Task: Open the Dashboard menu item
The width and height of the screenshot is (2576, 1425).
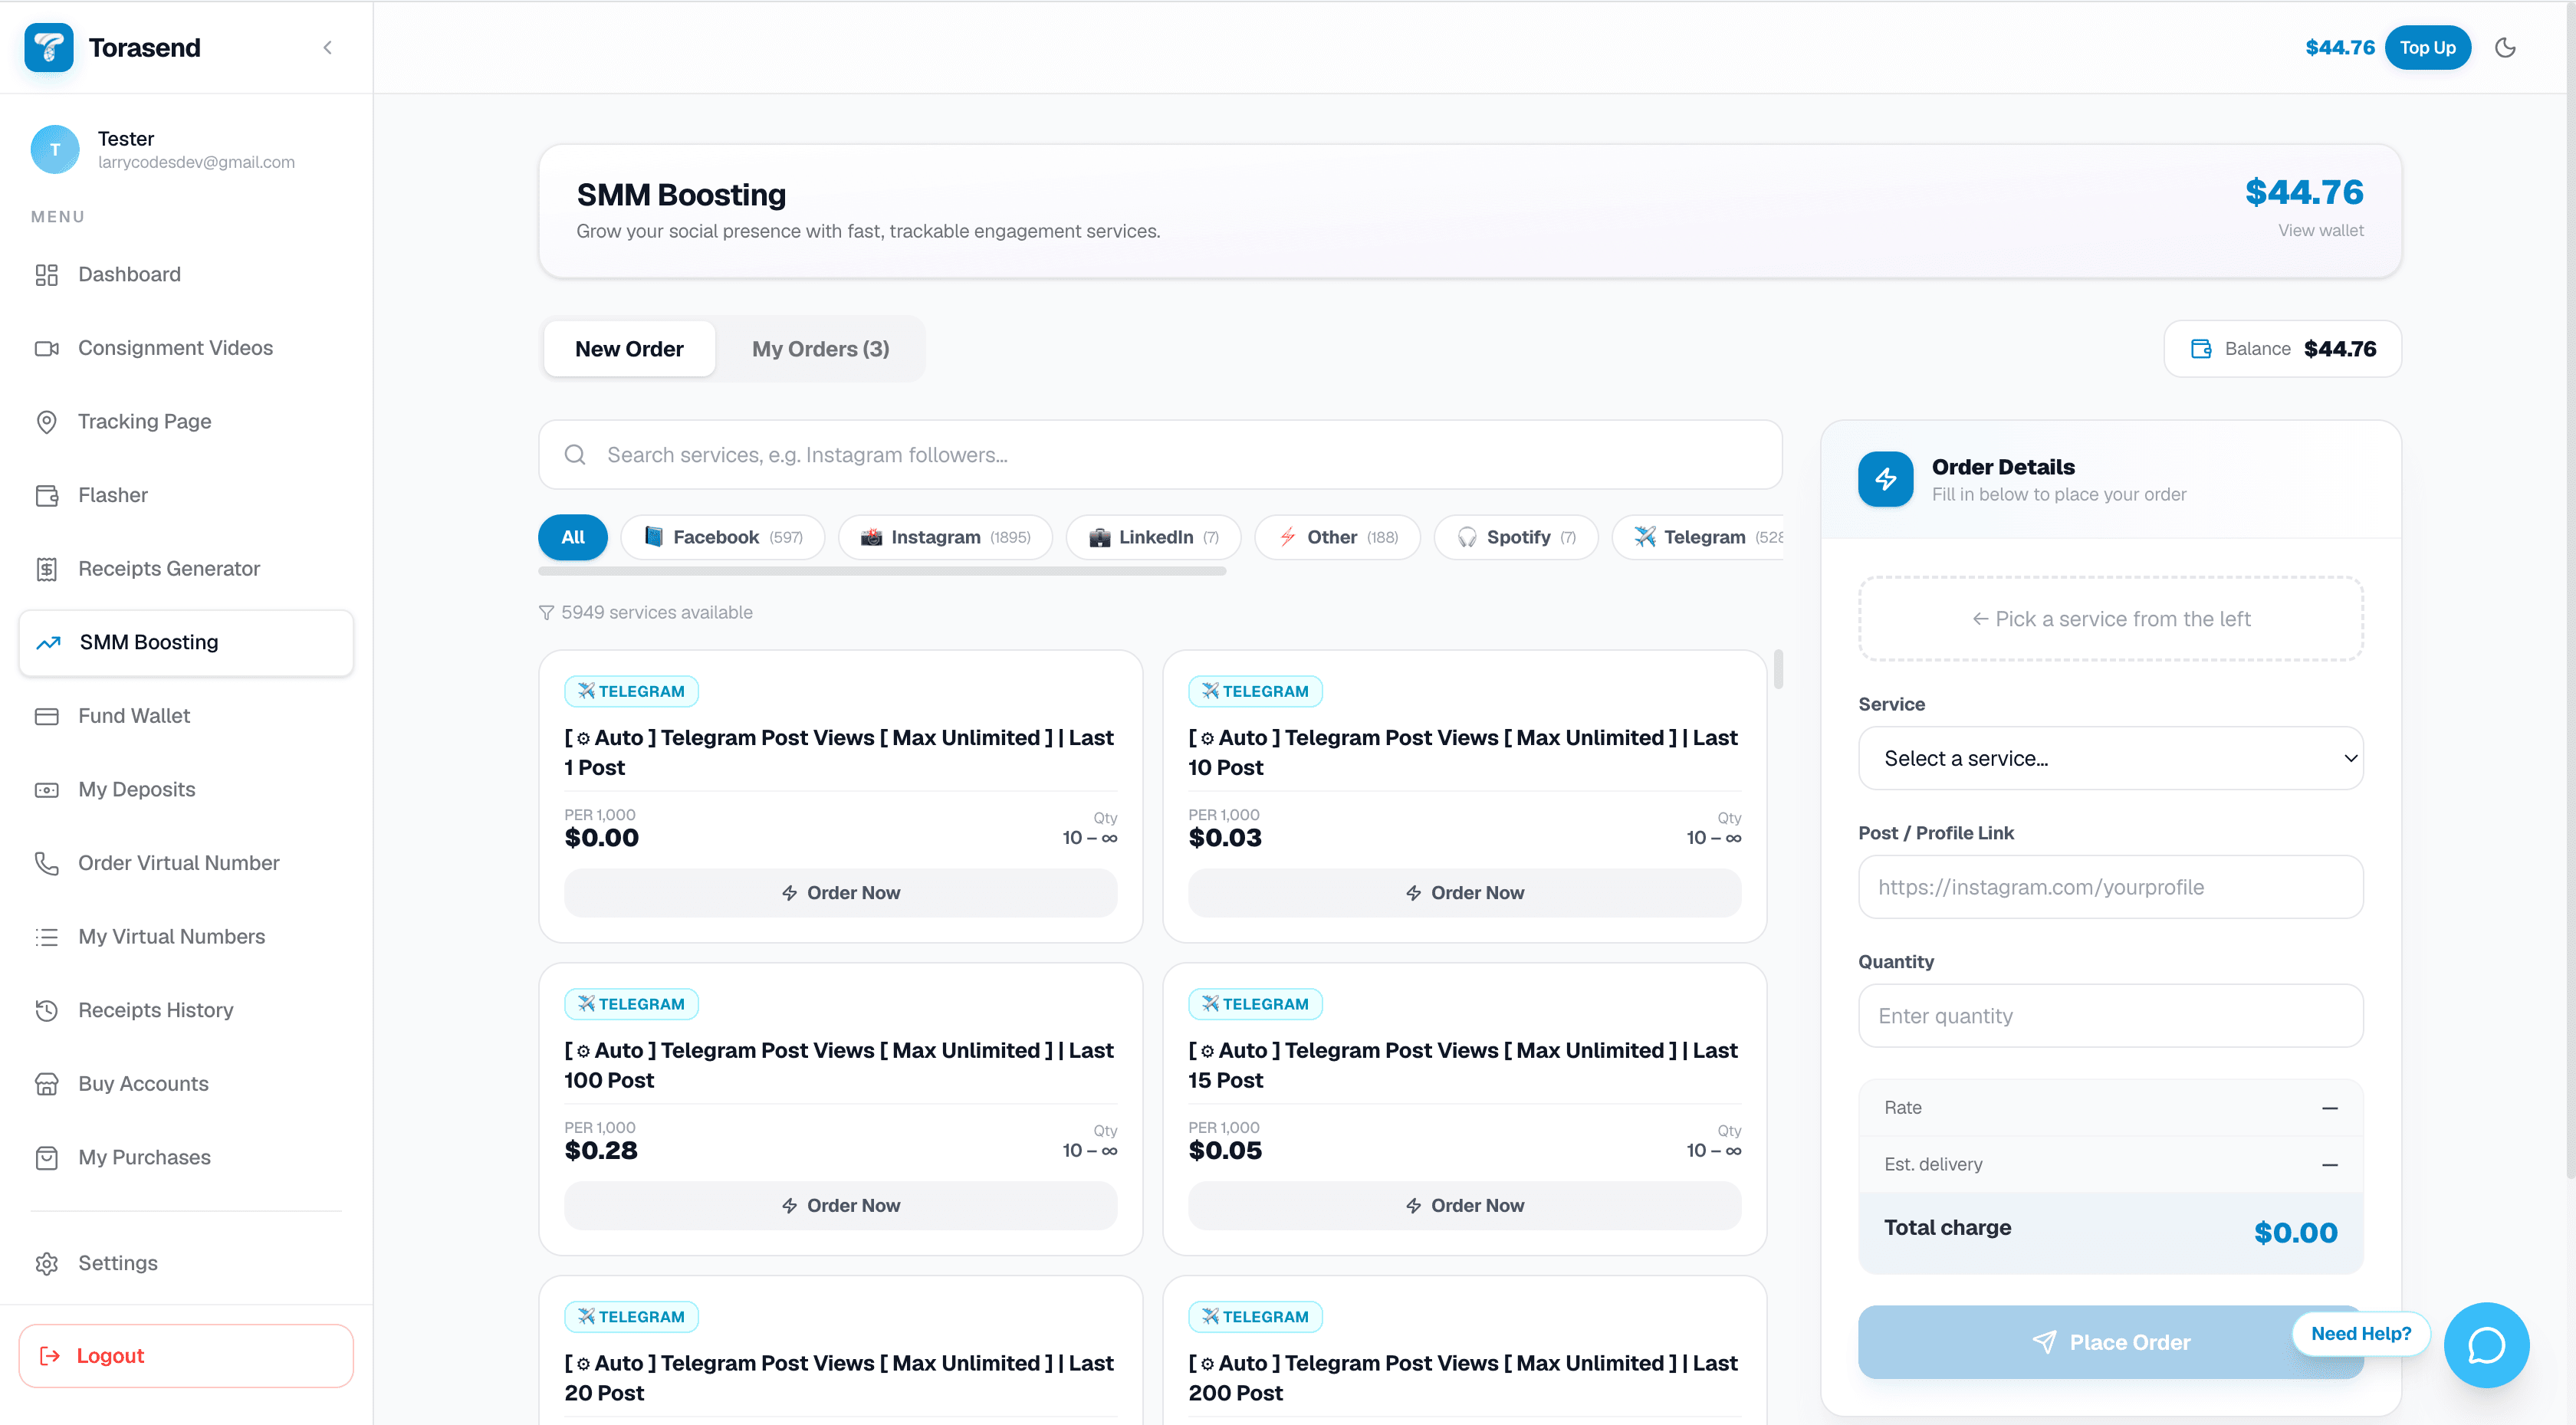Action: (x=186, y=275)
